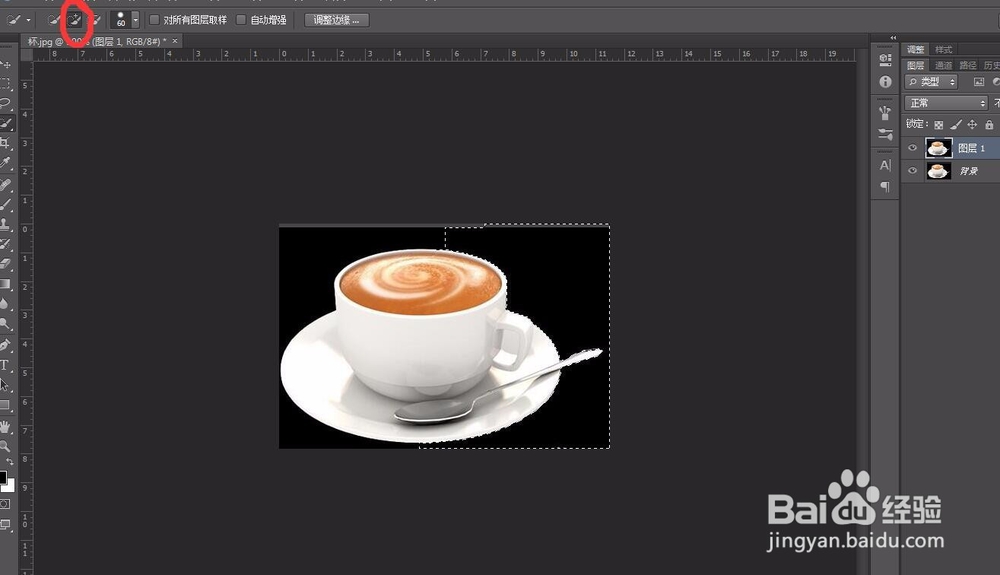Select the Move tool
1000x575 pixels.
(5, 64)
